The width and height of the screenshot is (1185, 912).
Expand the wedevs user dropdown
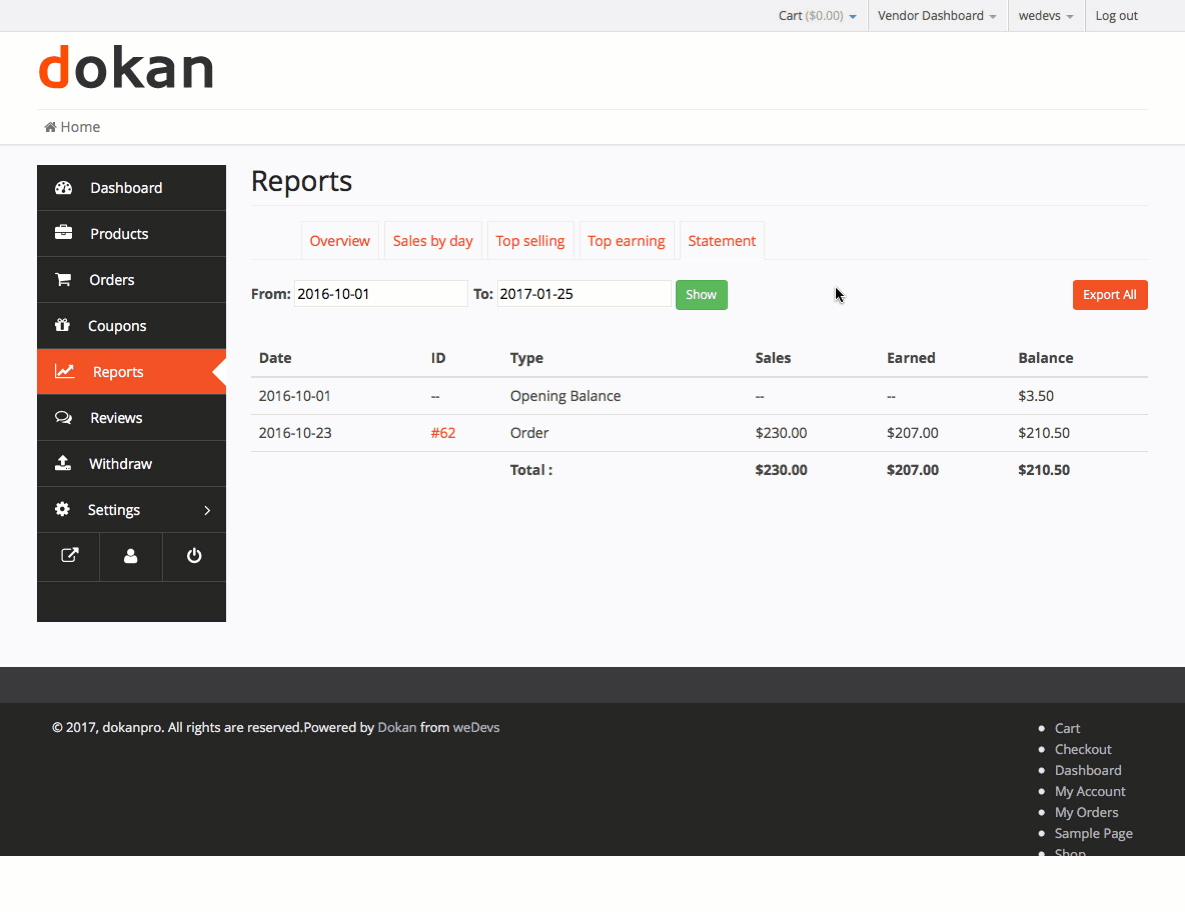click(1046, 16)
